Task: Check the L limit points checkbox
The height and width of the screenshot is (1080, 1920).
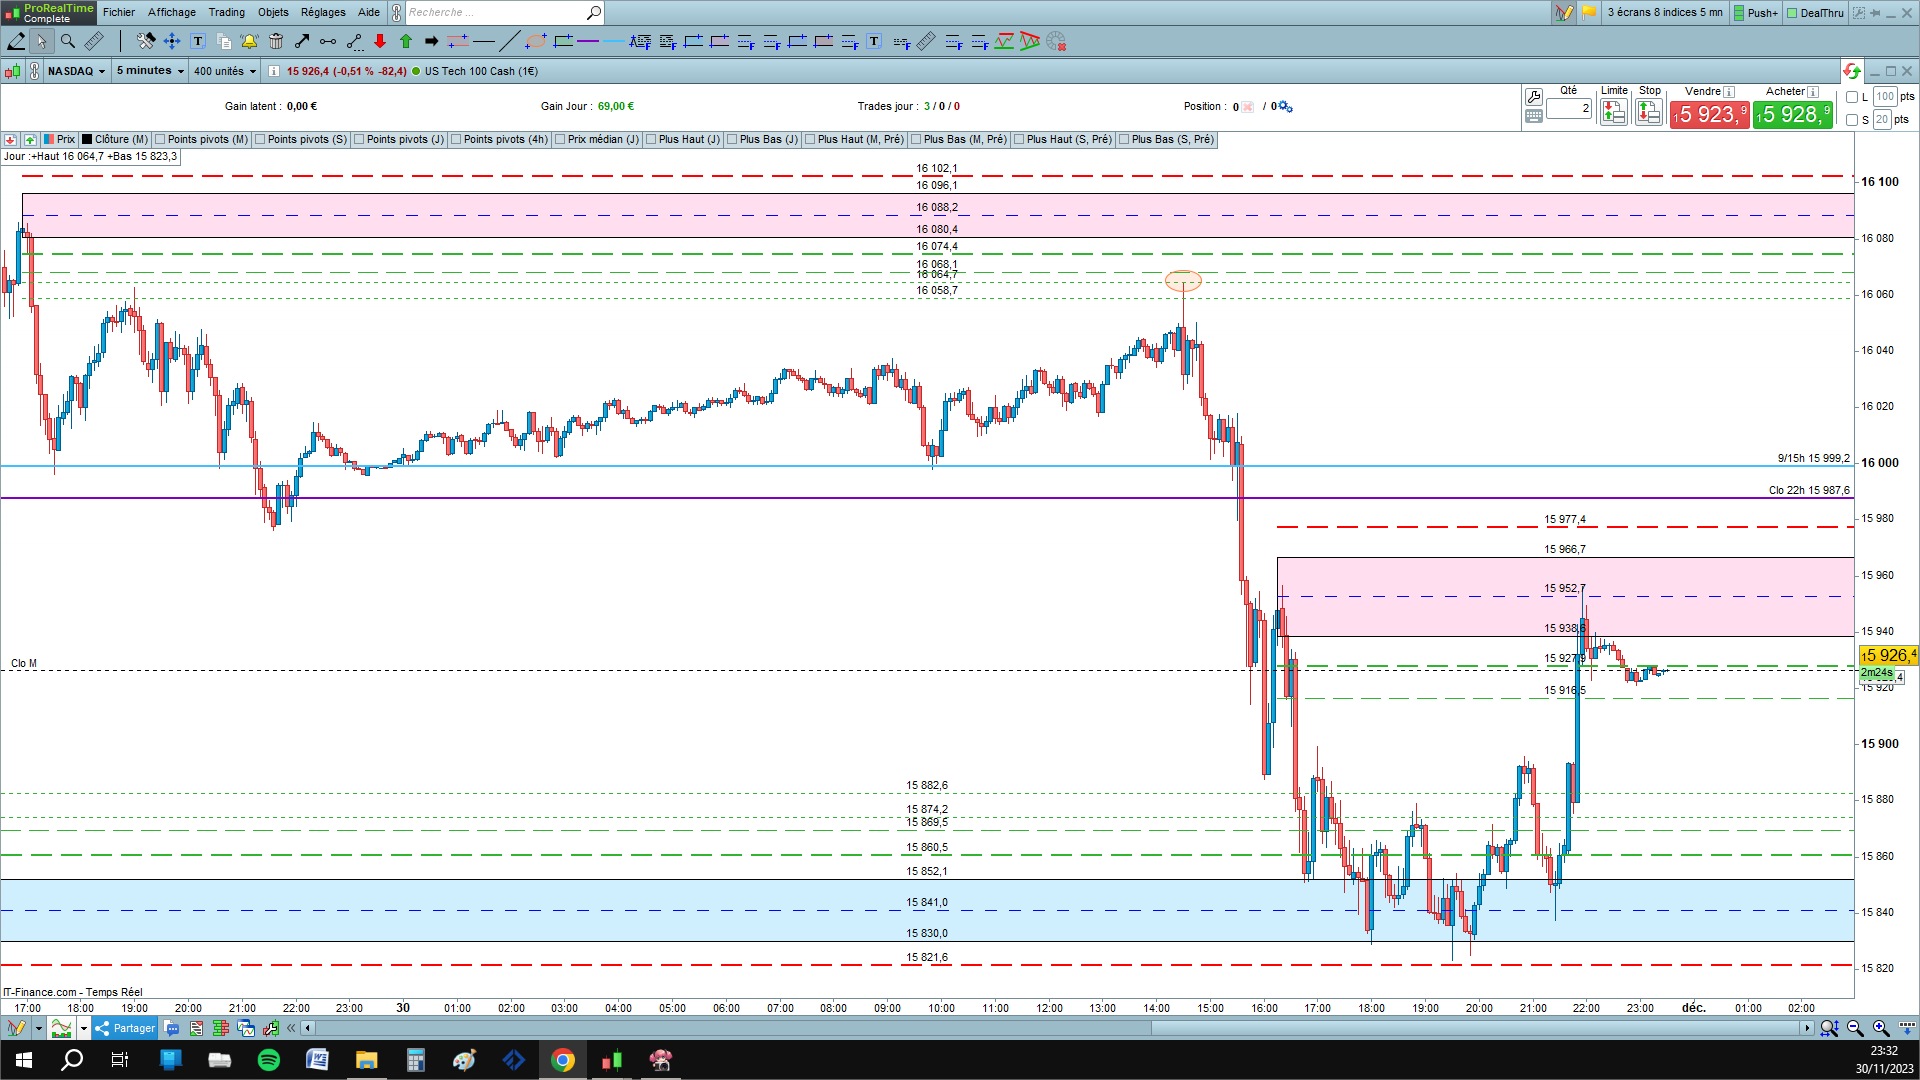Action: point(1852,97)
